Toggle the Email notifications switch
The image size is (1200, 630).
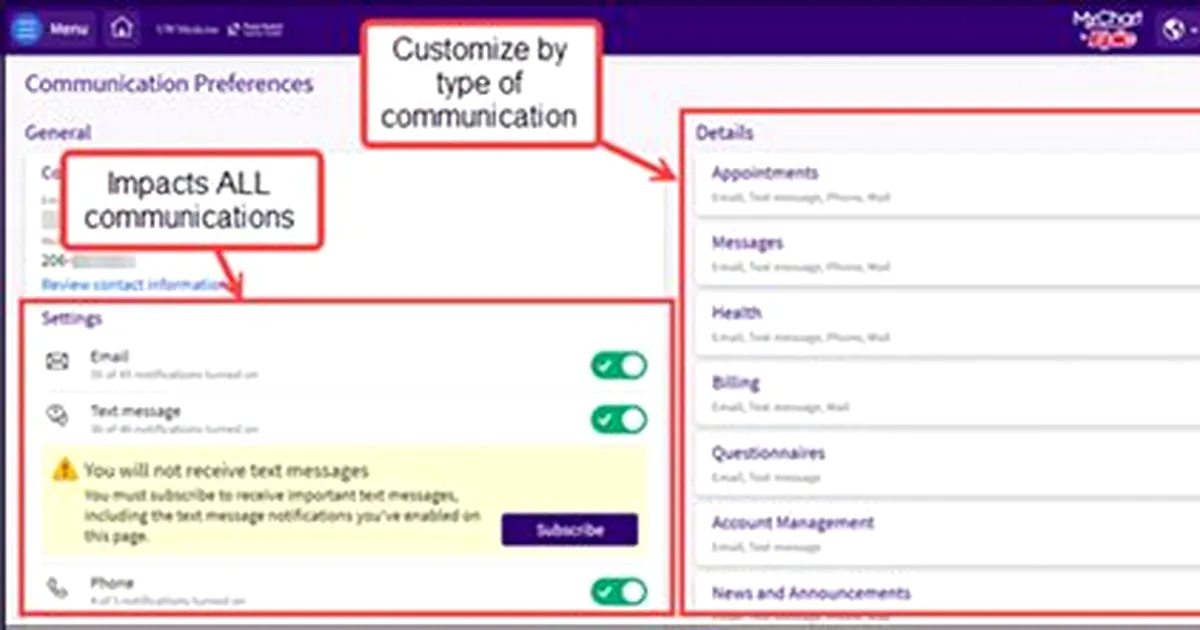coord(618,365)
